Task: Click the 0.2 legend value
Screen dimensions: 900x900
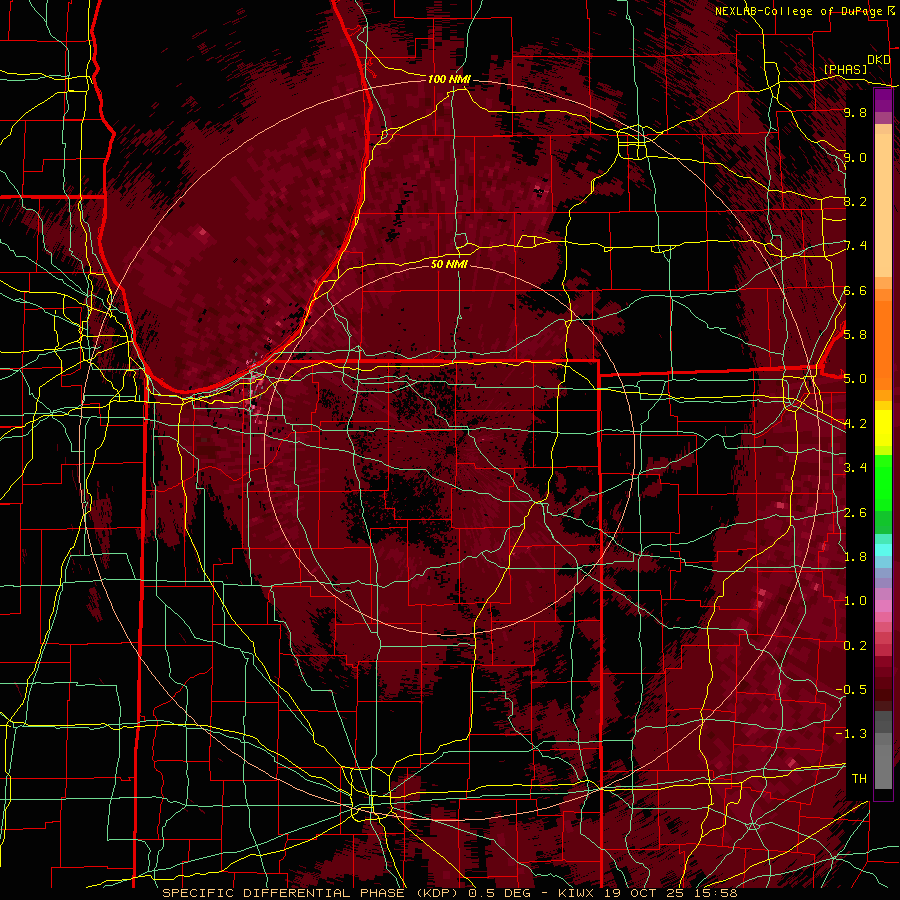Action: point(855,646)
